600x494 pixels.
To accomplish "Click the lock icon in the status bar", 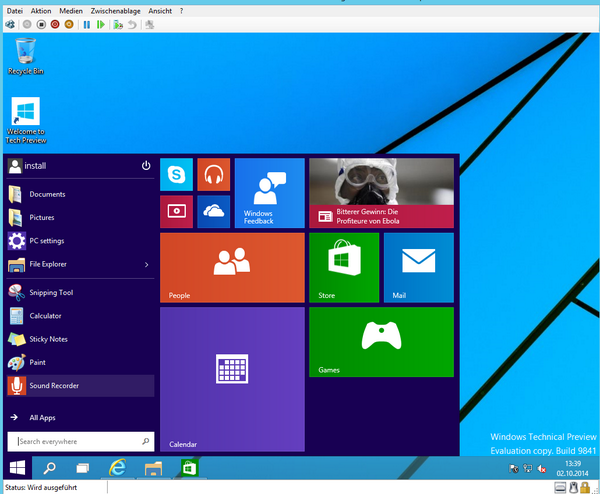I will [585, 487].
